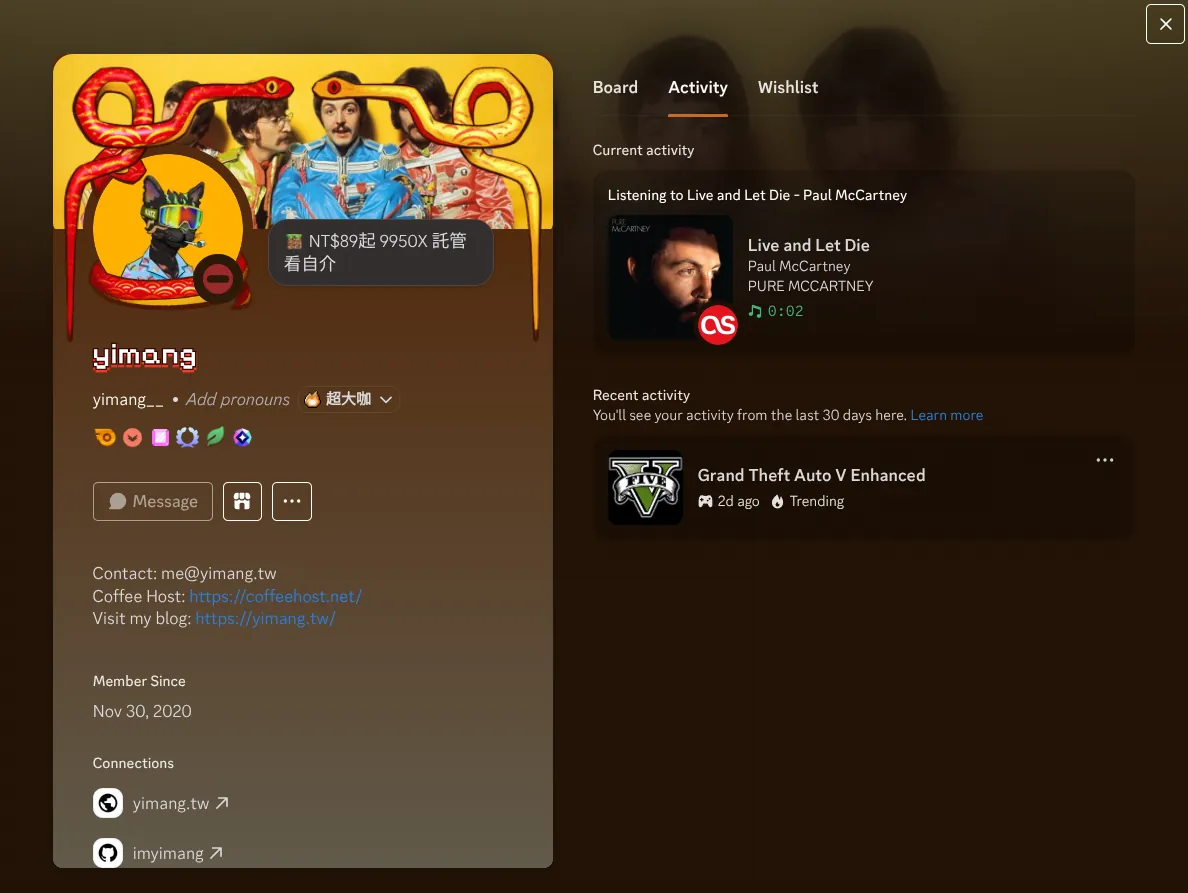Click the display name yimang
Viewport: 1188px width, 893px height.
[x=144, y=357]
